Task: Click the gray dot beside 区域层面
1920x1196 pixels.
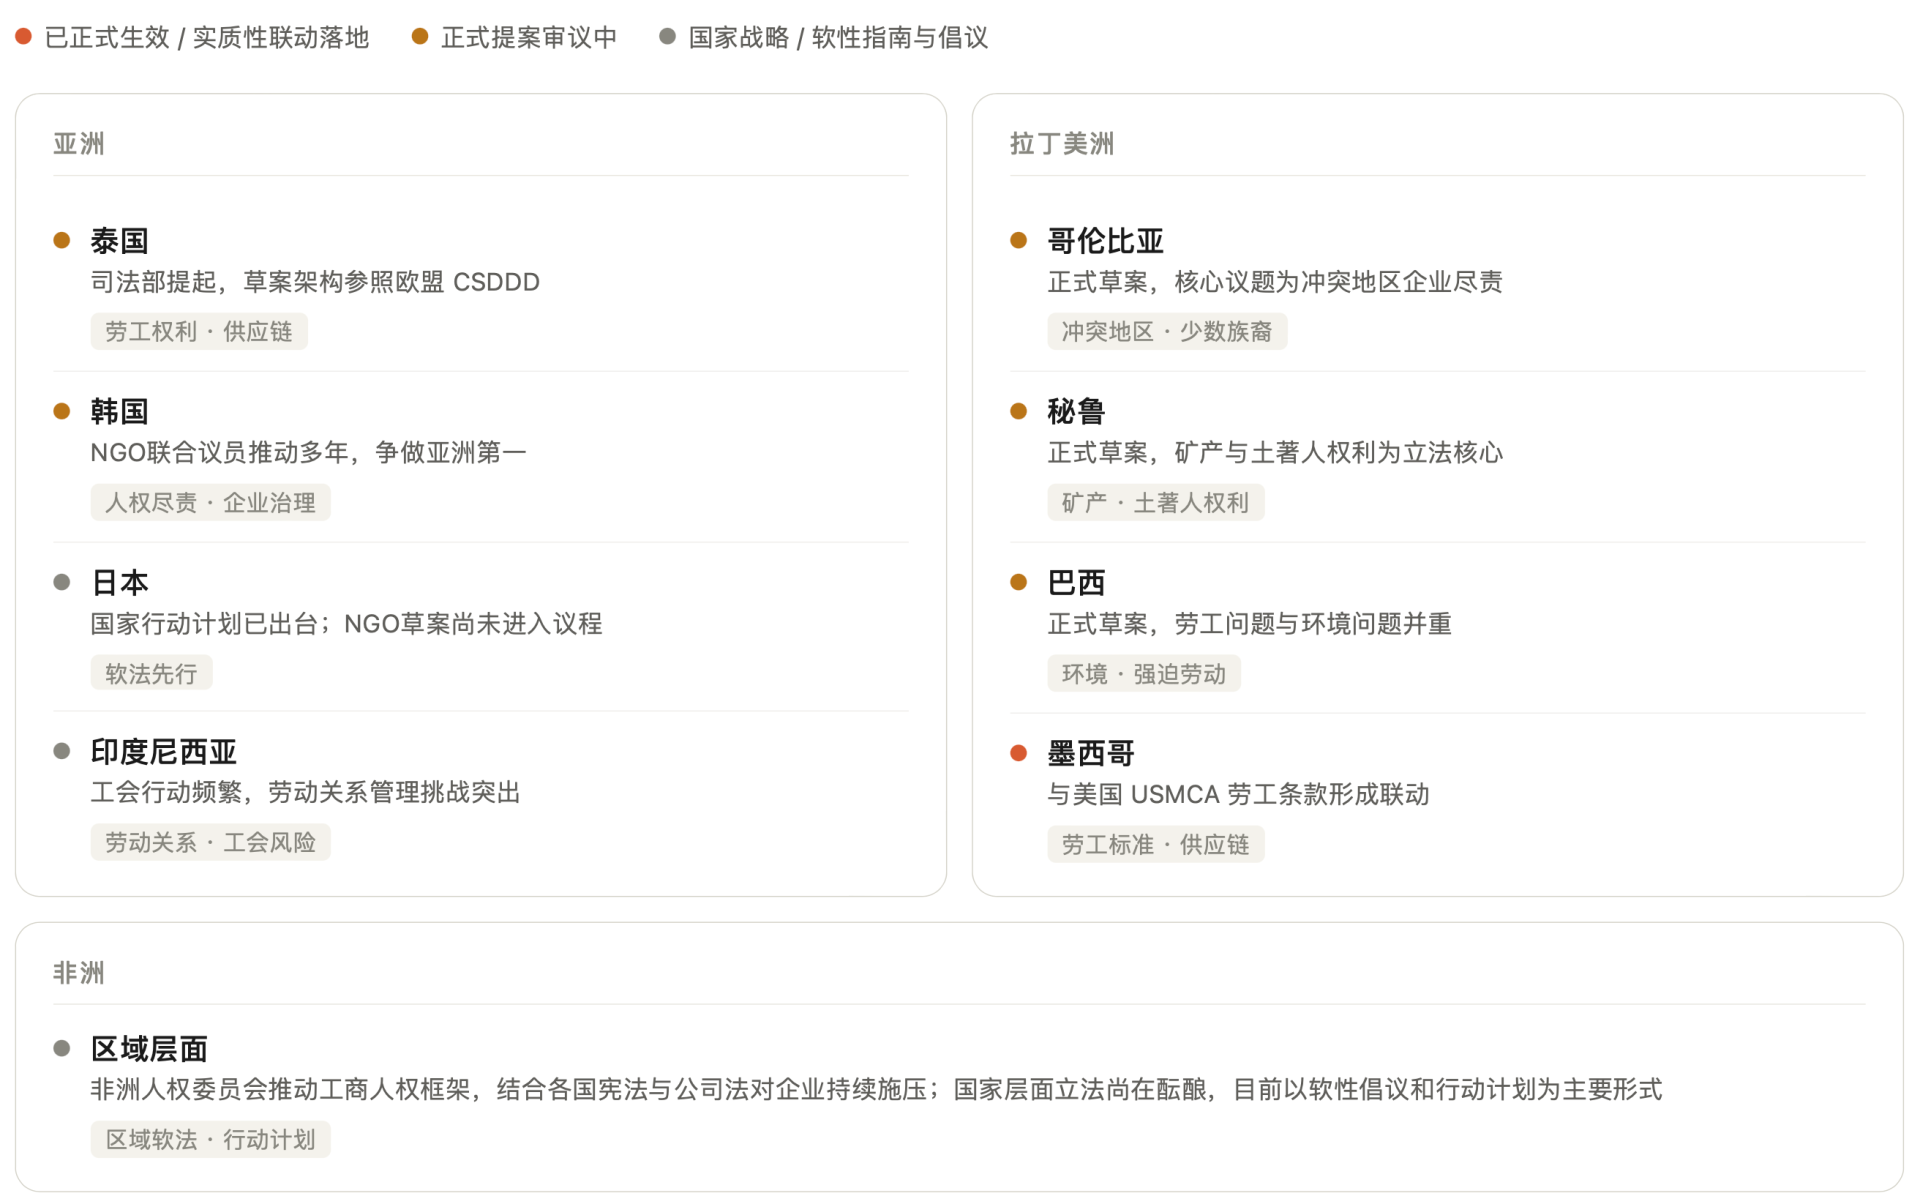Action: [62, 1048]
